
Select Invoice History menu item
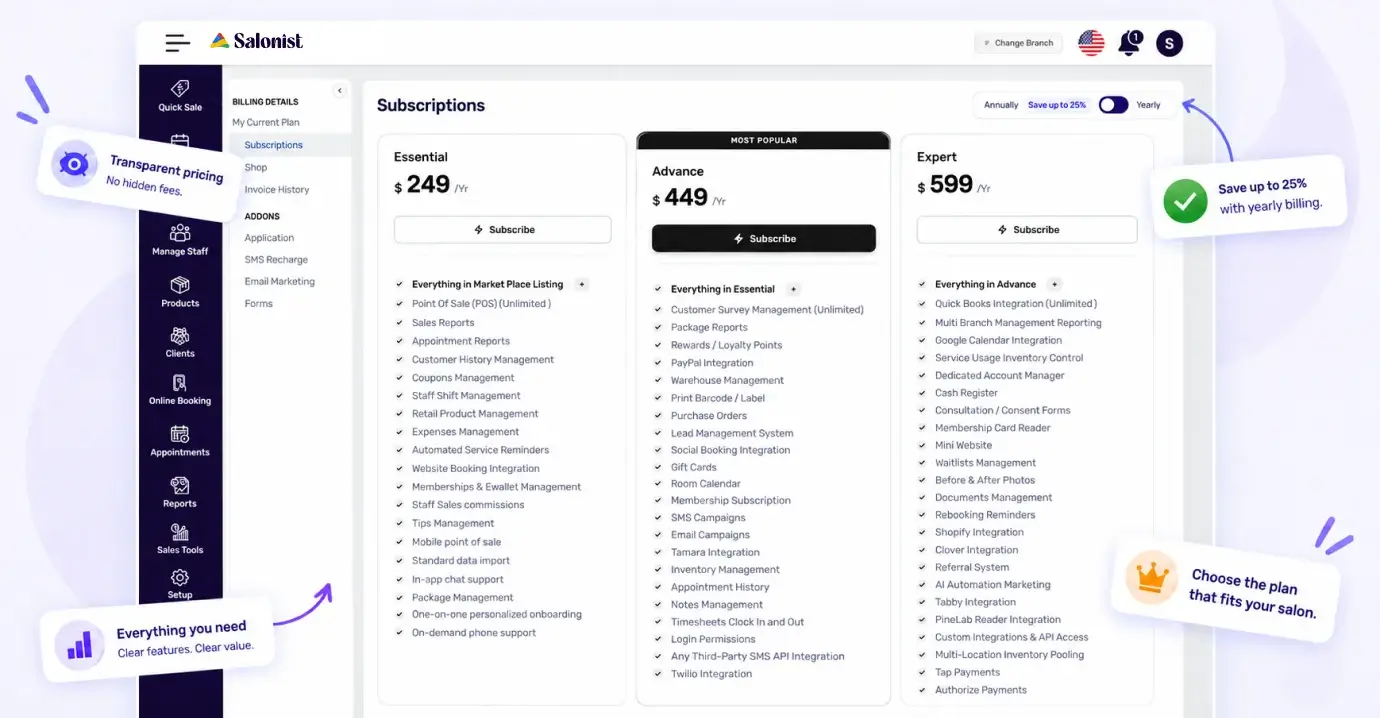[277, 189]
